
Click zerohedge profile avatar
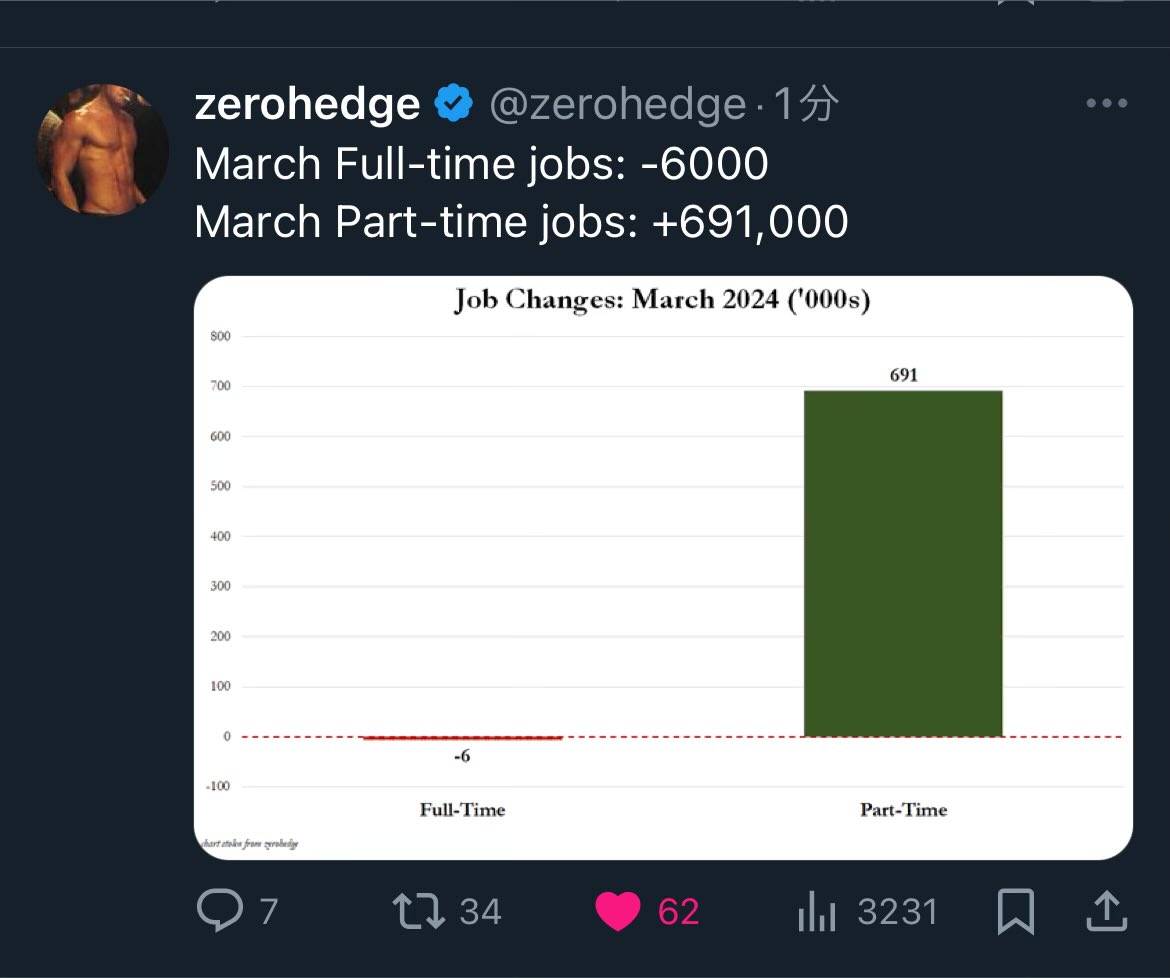coord(103,150)
